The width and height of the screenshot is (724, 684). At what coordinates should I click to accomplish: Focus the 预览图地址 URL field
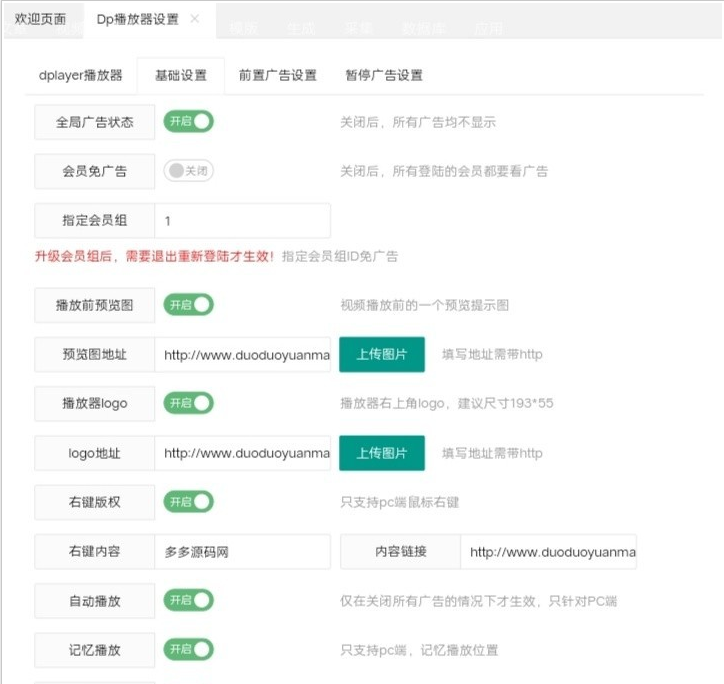coord(242,354)
